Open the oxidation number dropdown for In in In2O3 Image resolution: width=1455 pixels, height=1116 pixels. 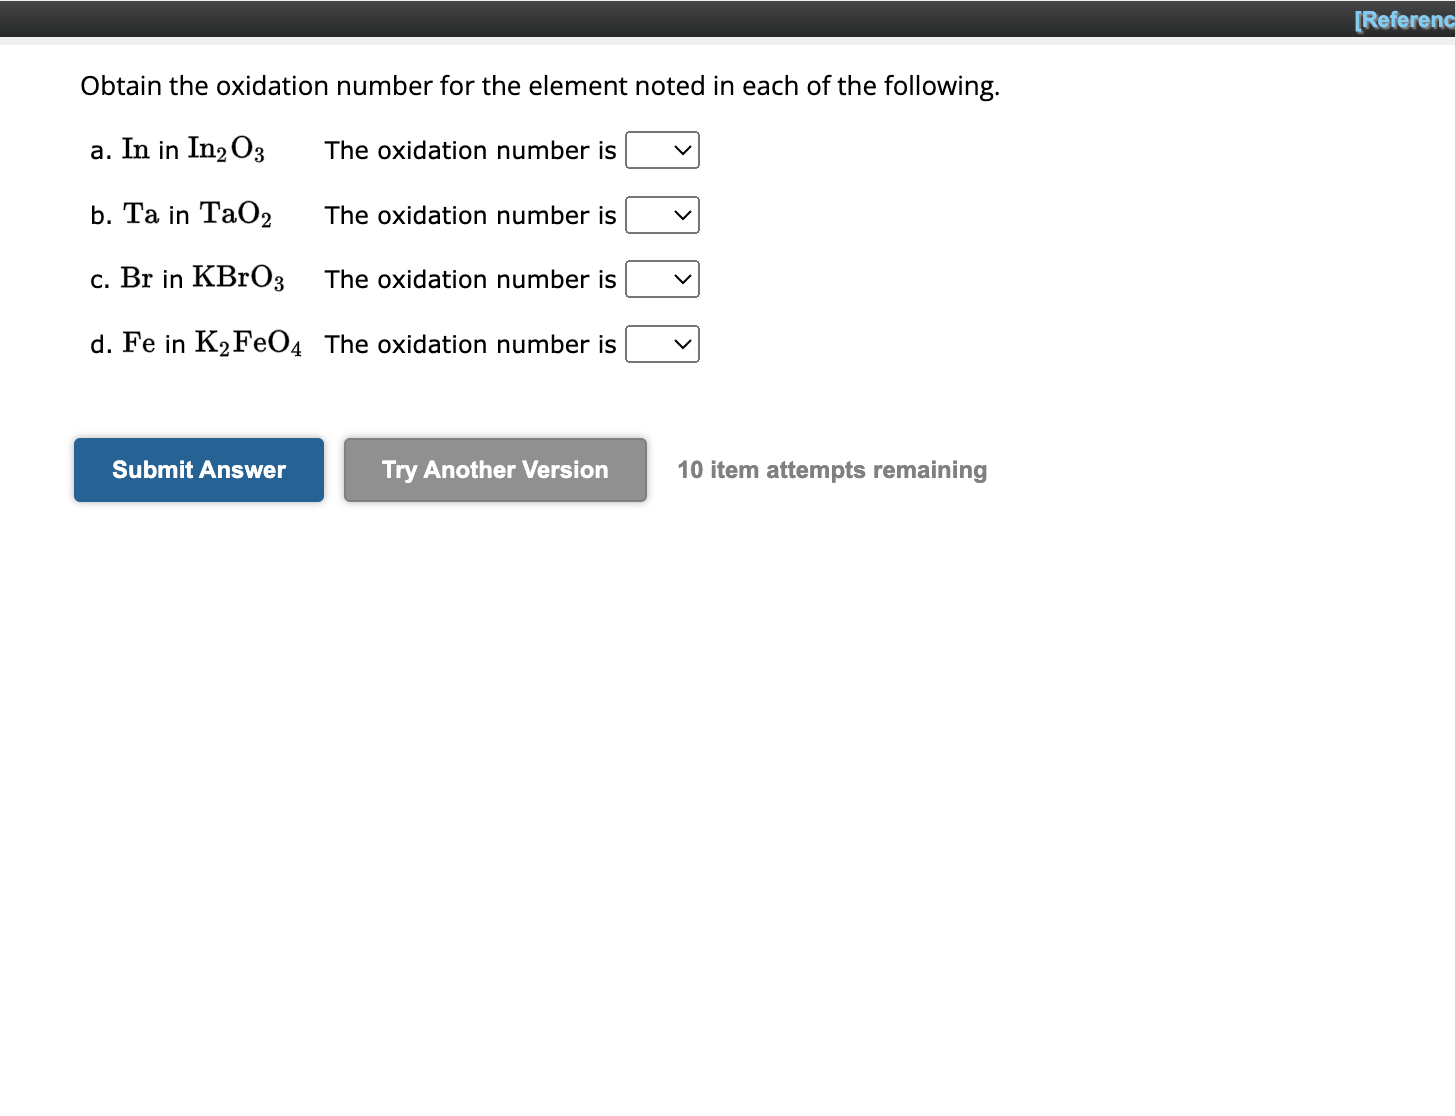tap(662, 150)
